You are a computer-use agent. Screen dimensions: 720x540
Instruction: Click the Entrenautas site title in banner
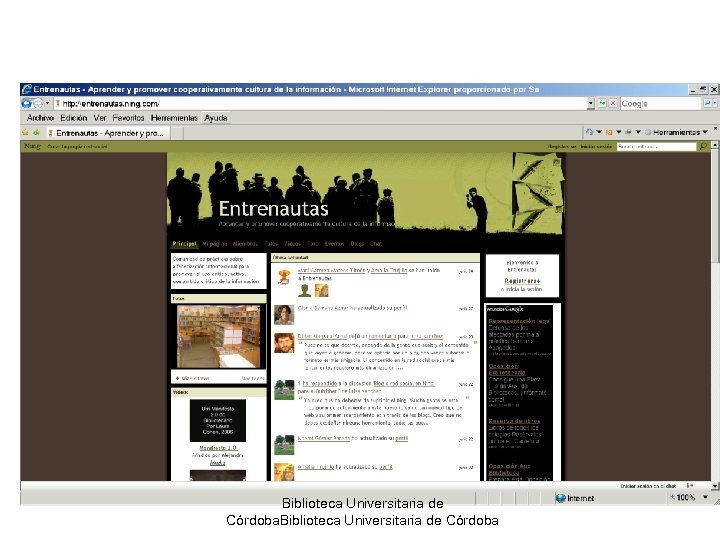(273, 209)
